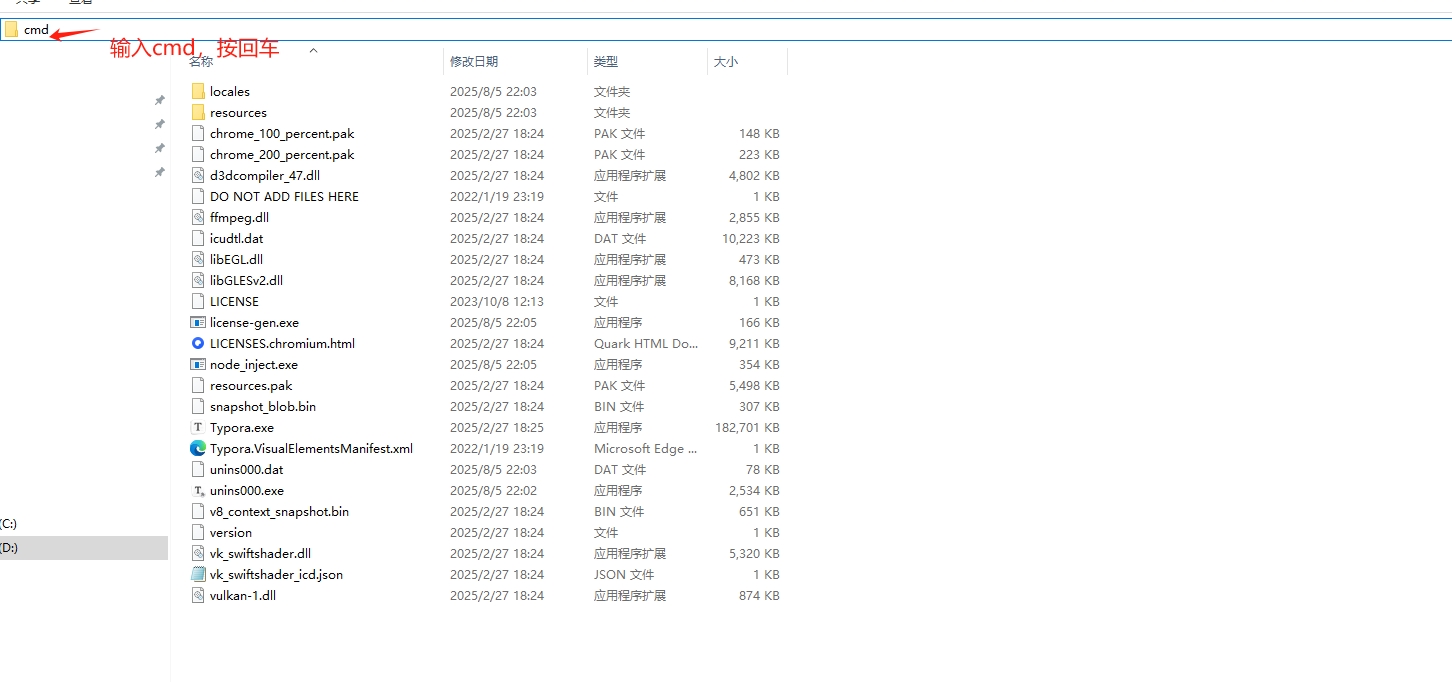Click the type cell JSON 文件

624,575
